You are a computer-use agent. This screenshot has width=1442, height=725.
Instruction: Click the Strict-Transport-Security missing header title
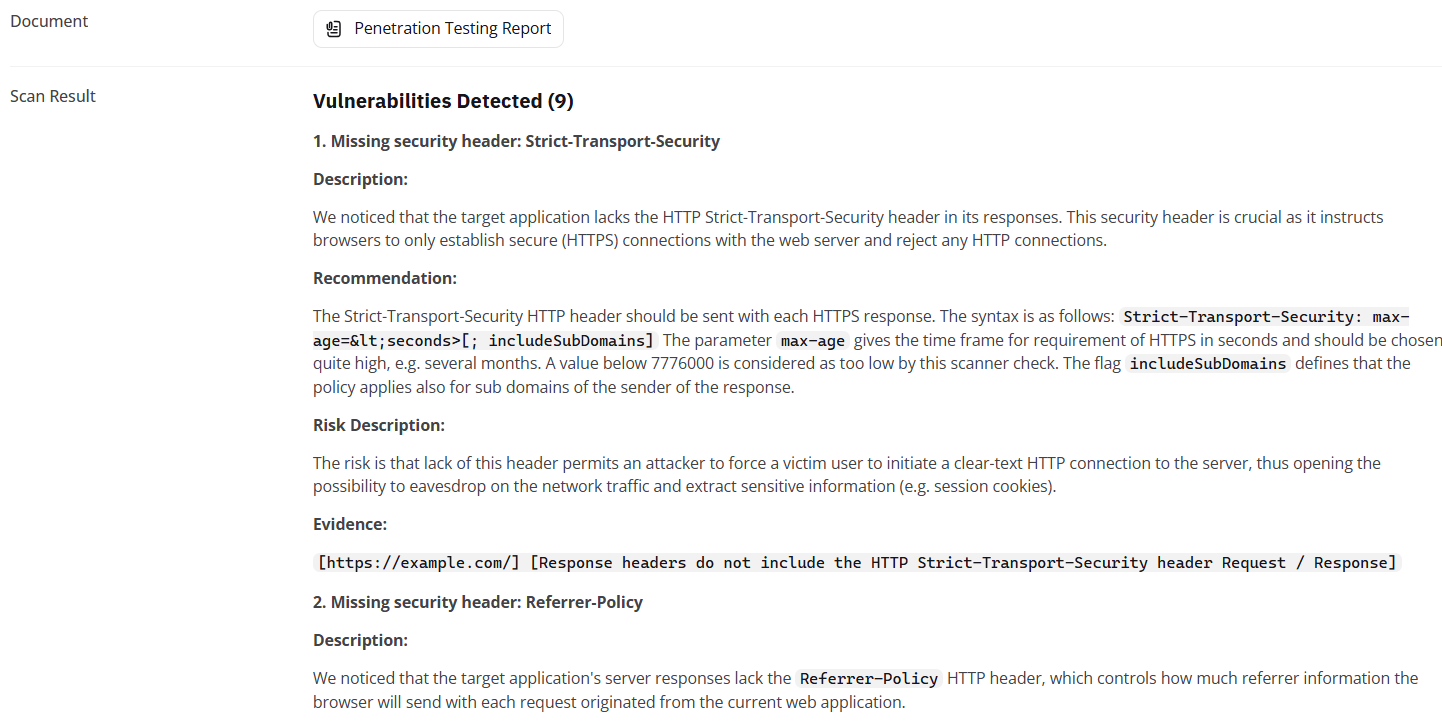pos(516,141)
